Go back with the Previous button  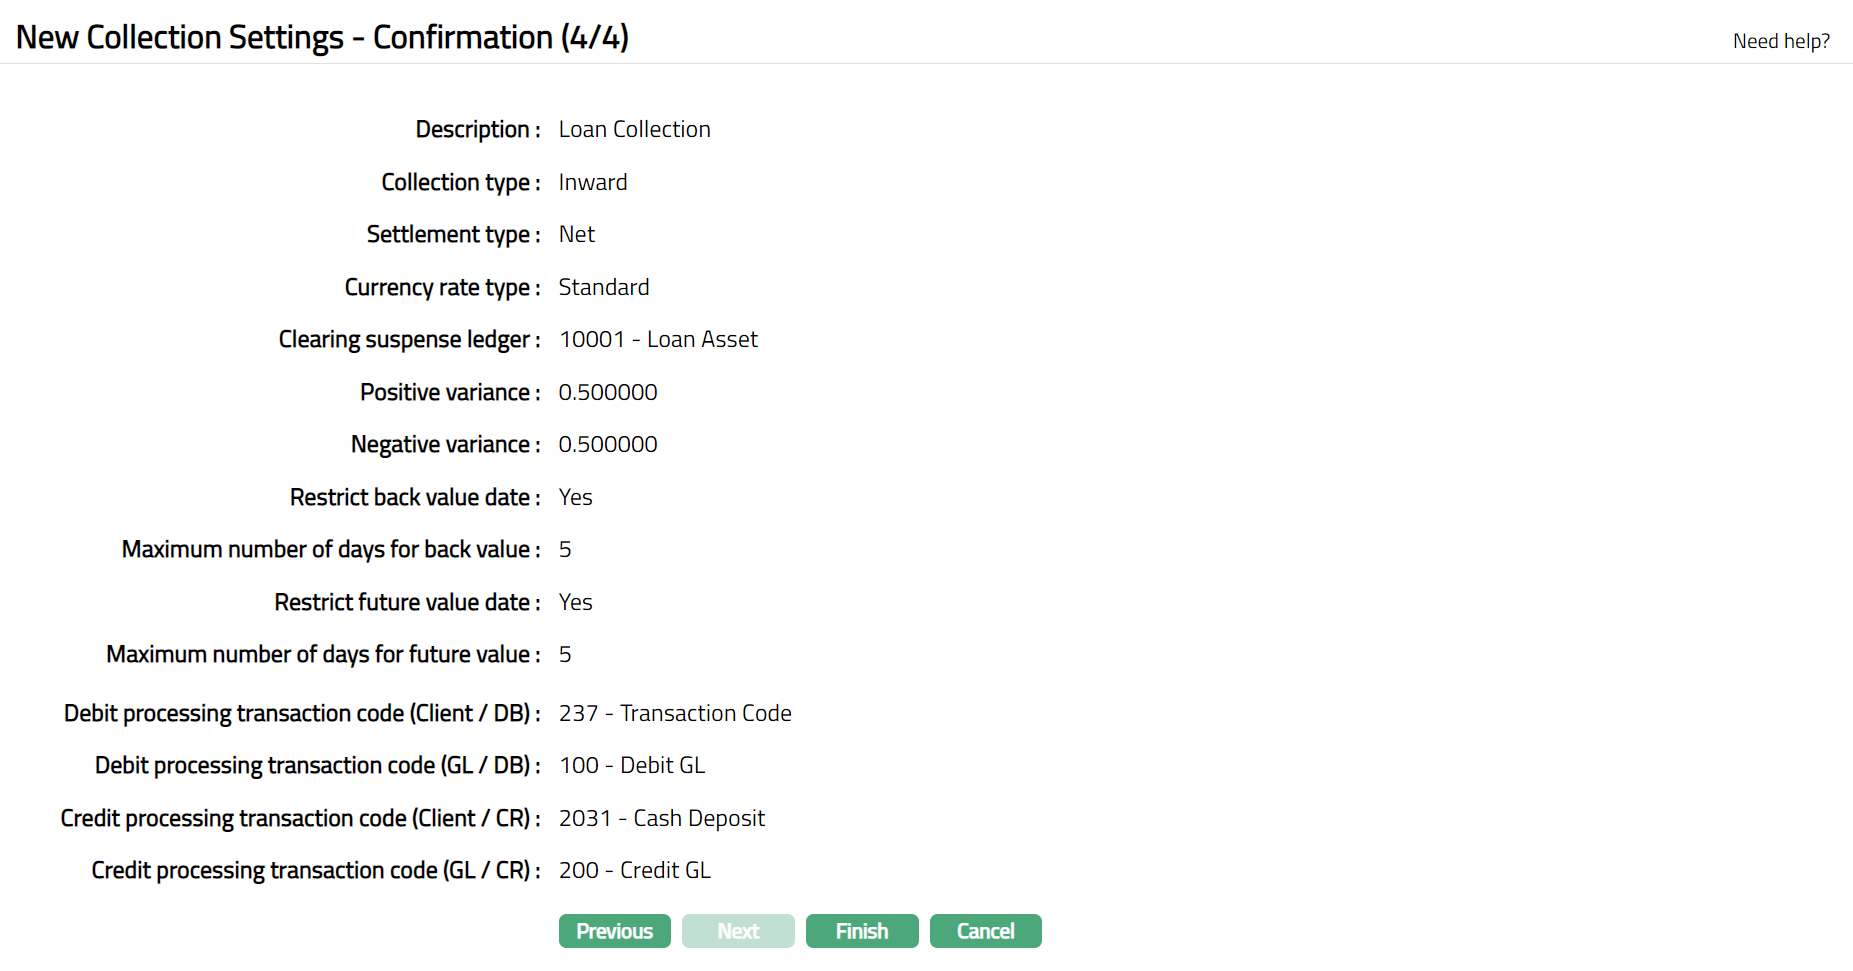(x=614, y=931)
